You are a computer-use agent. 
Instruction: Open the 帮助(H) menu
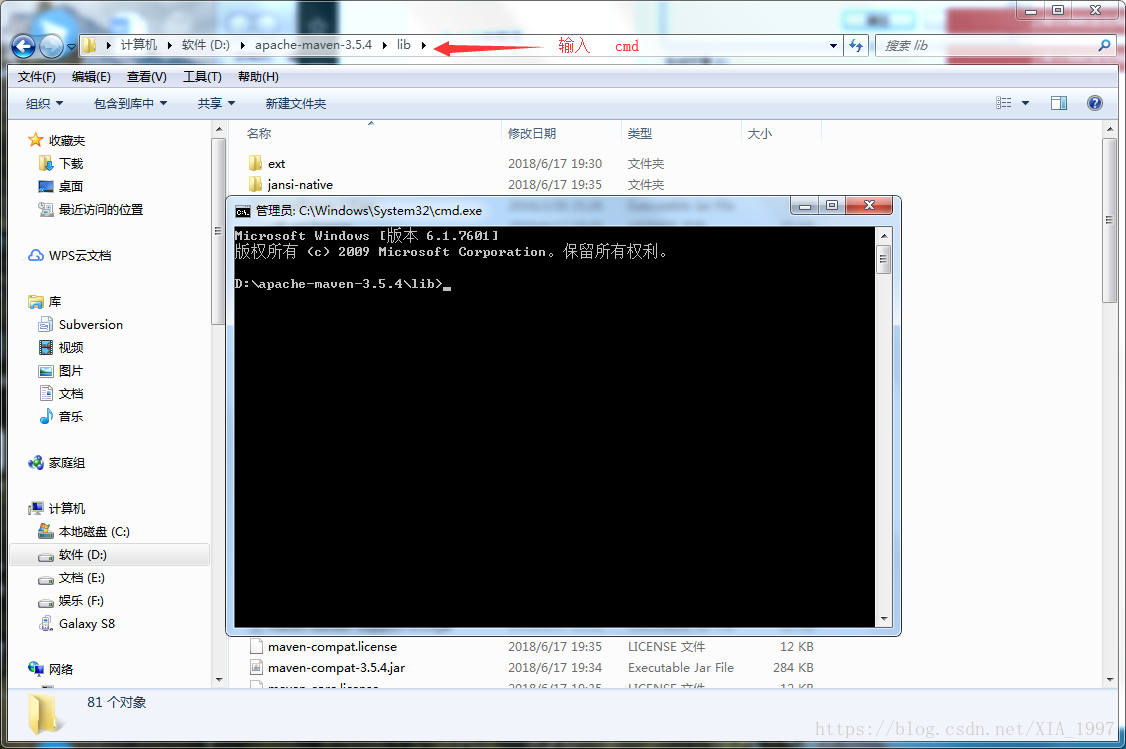click(258, 77)
